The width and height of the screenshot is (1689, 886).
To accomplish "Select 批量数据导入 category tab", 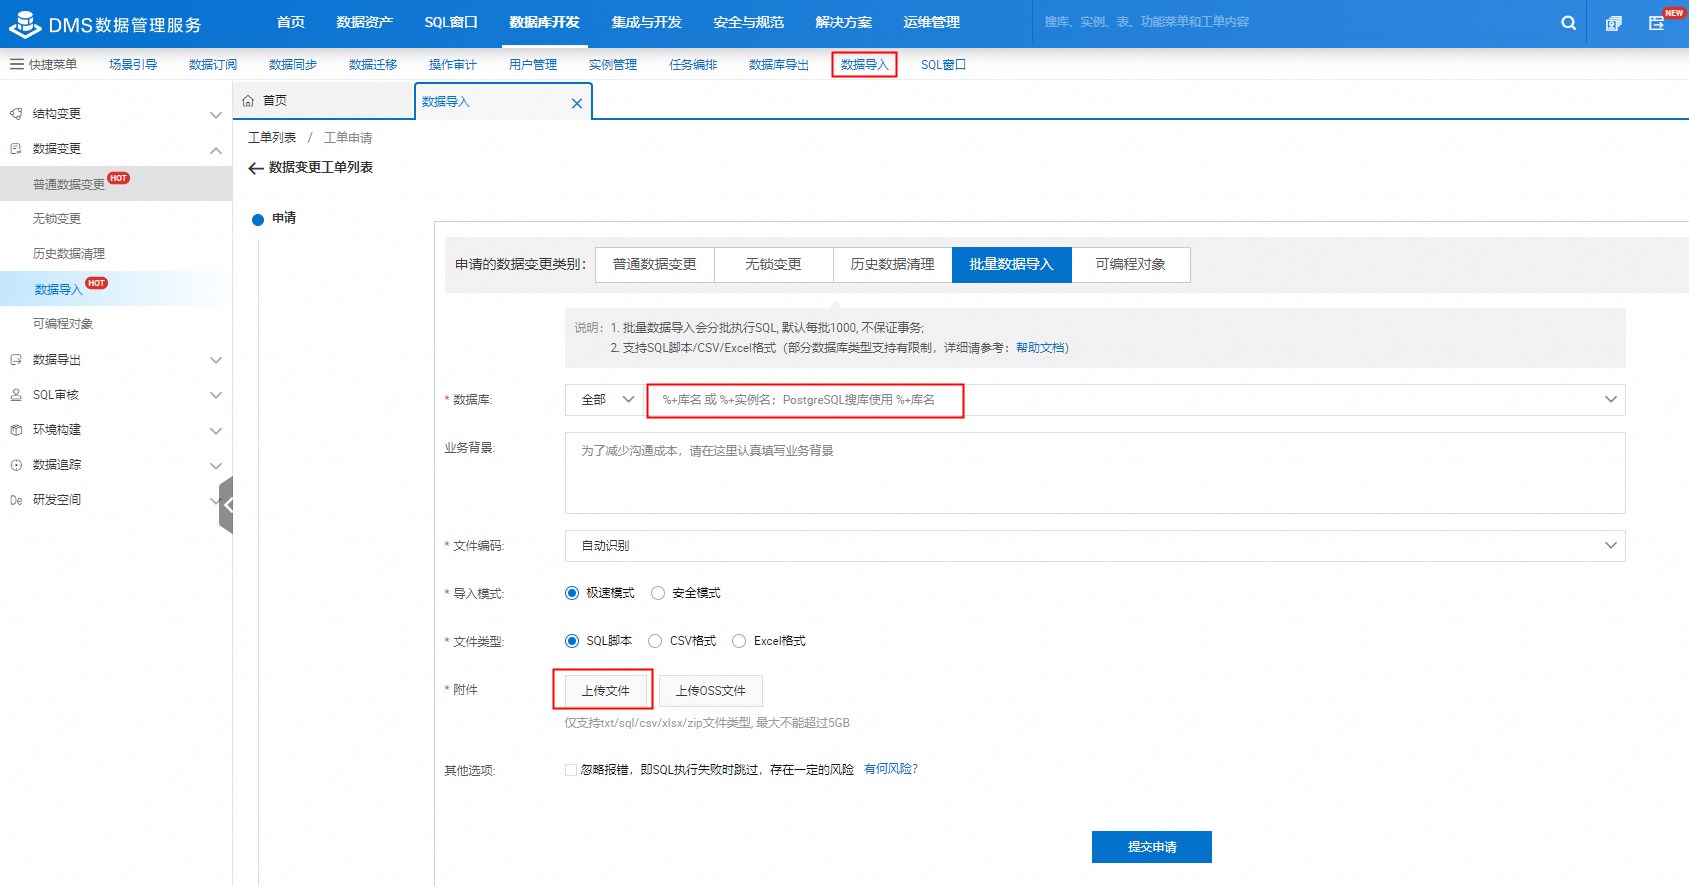I will (x=1012, y=265).
